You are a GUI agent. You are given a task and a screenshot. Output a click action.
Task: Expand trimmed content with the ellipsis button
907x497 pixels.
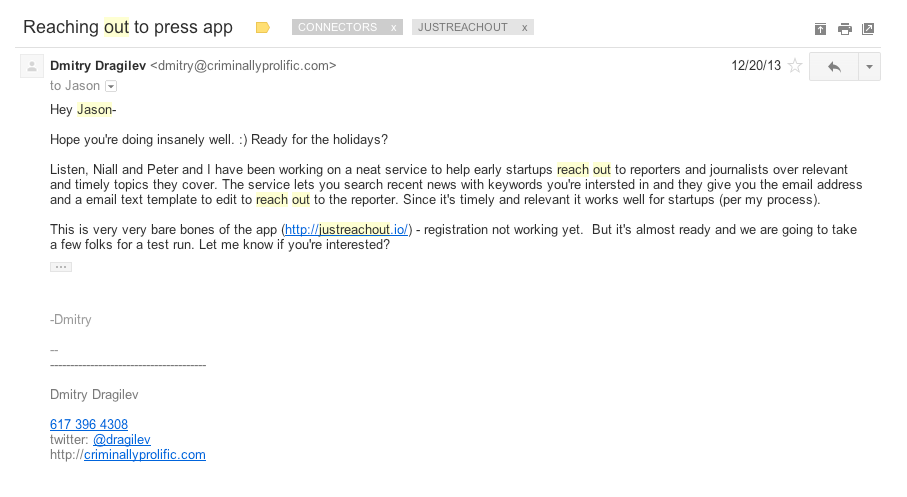pos(61,267)
